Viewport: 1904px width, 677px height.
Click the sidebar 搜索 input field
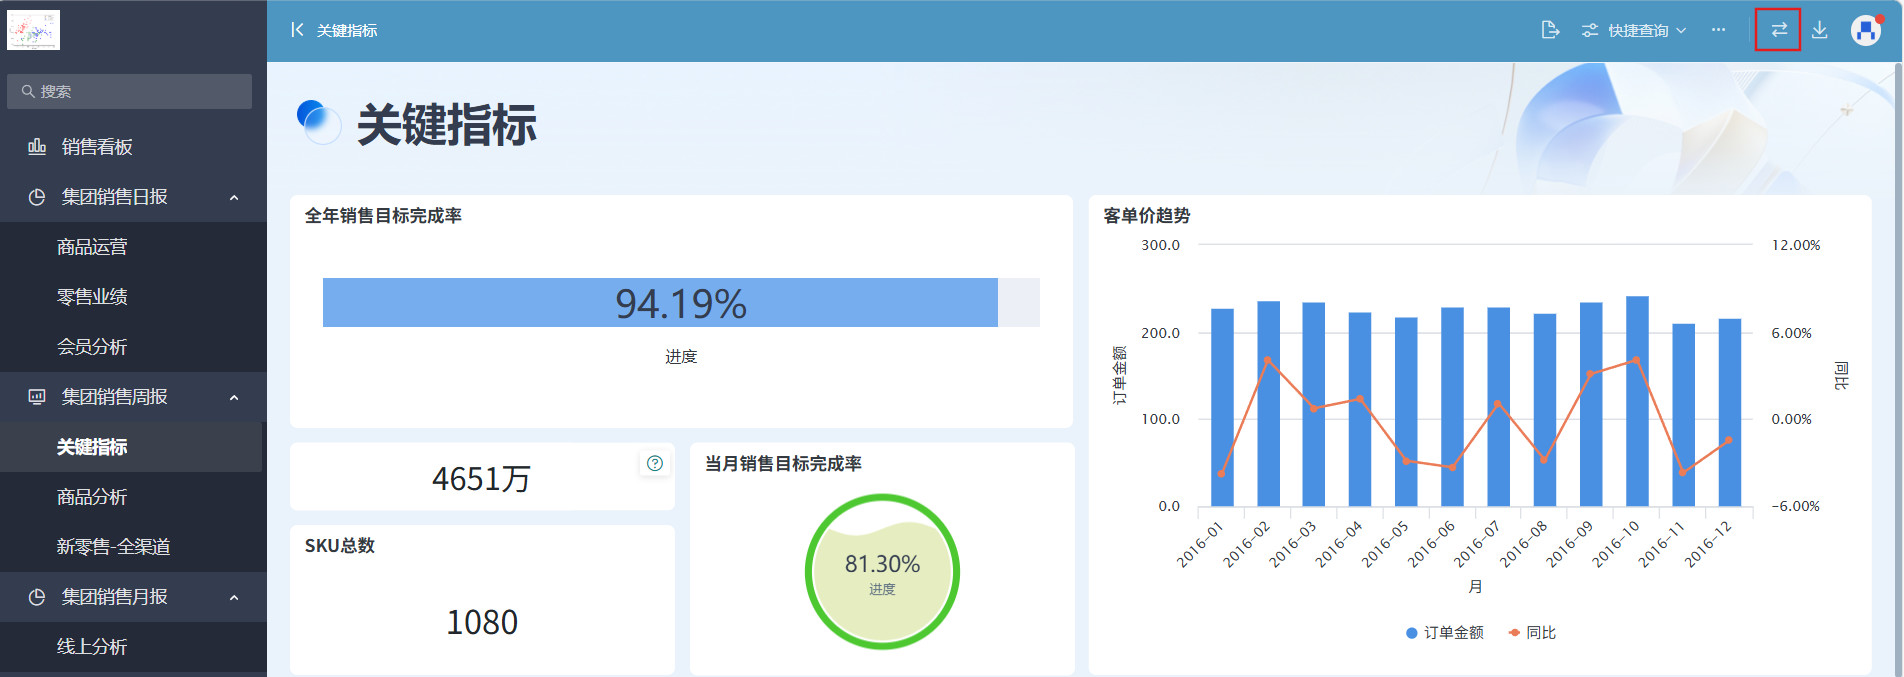(130, 91)
